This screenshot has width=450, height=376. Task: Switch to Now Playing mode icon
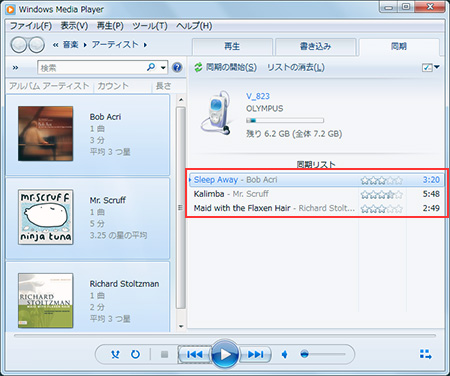tap(425, 354)
